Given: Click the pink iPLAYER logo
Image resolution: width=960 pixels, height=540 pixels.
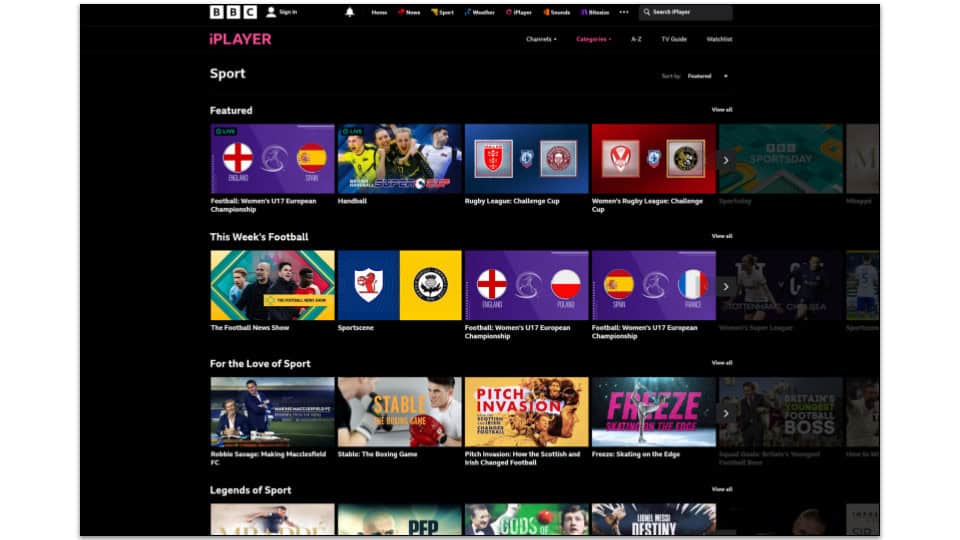Looking at the screenshot, I should click(x=240, y=39).
